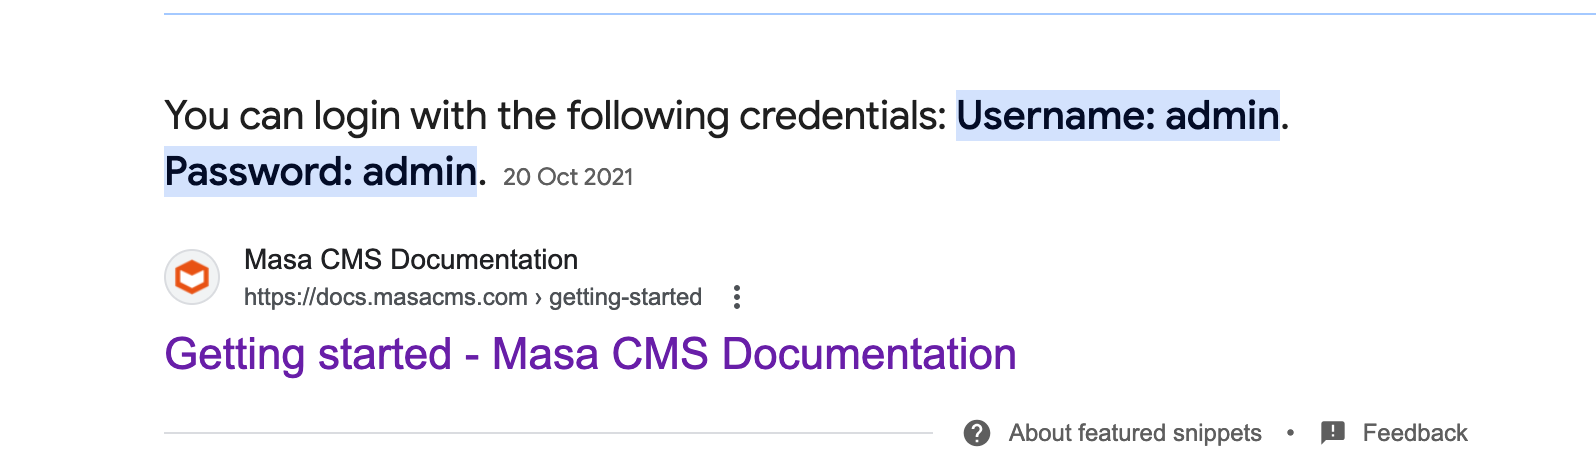Click the blue line at the top
Viewport: 1596px width, 476px height.
click(x=880, y=14)
